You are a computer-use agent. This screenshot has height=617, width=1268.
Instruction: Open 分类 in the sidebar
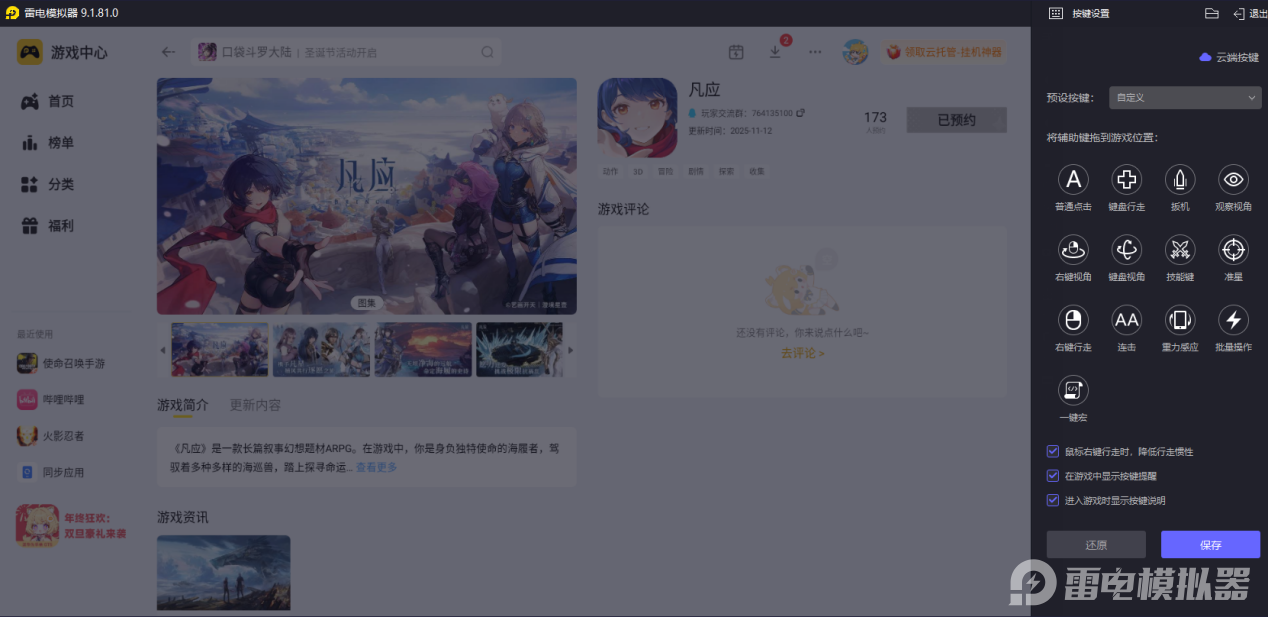coord(47,185)
